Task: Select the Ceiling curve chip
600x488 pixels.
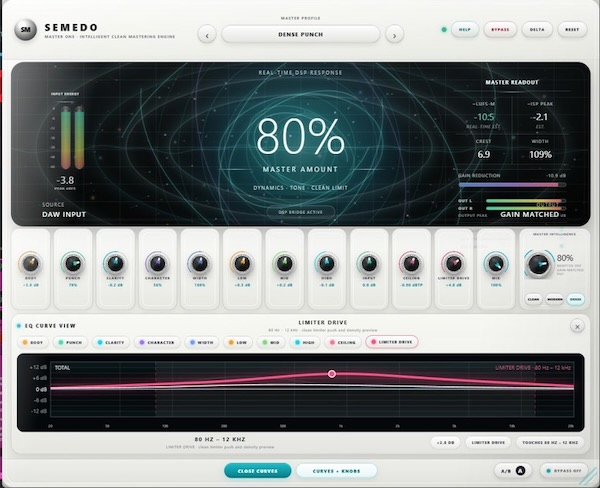Action: [x=343, y=342]
